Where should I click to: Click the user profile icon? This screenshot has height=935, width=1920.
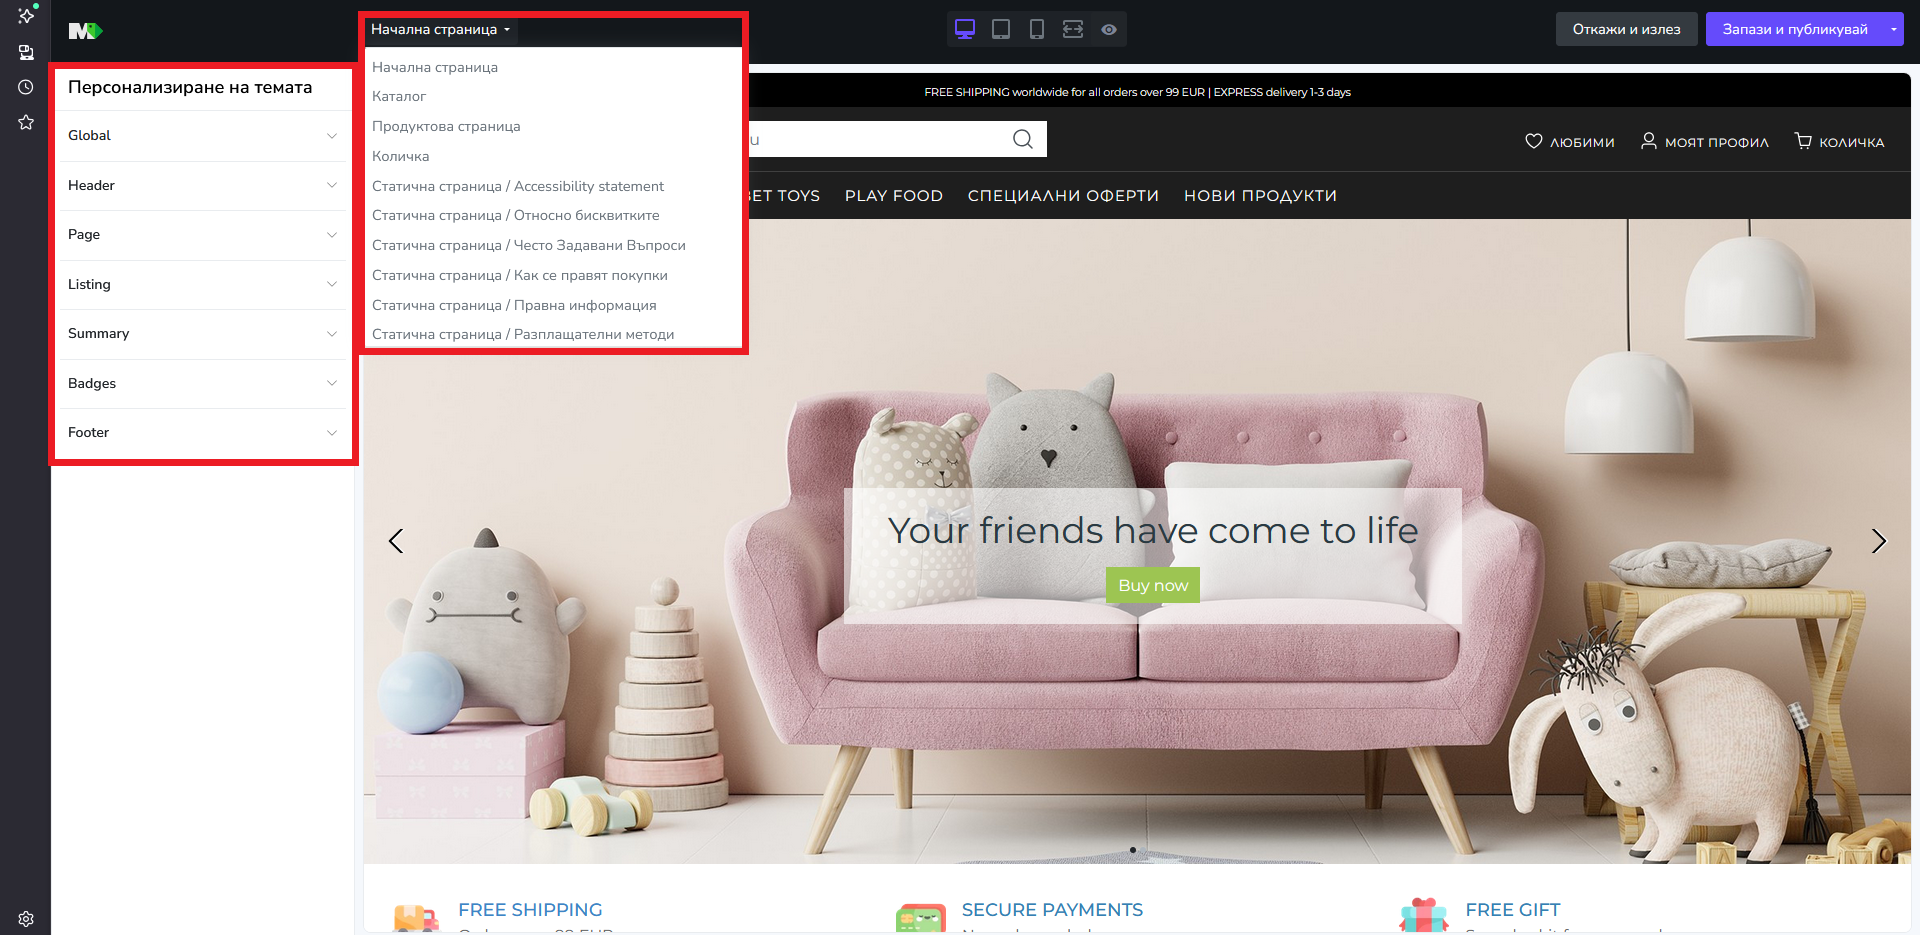1649,141
